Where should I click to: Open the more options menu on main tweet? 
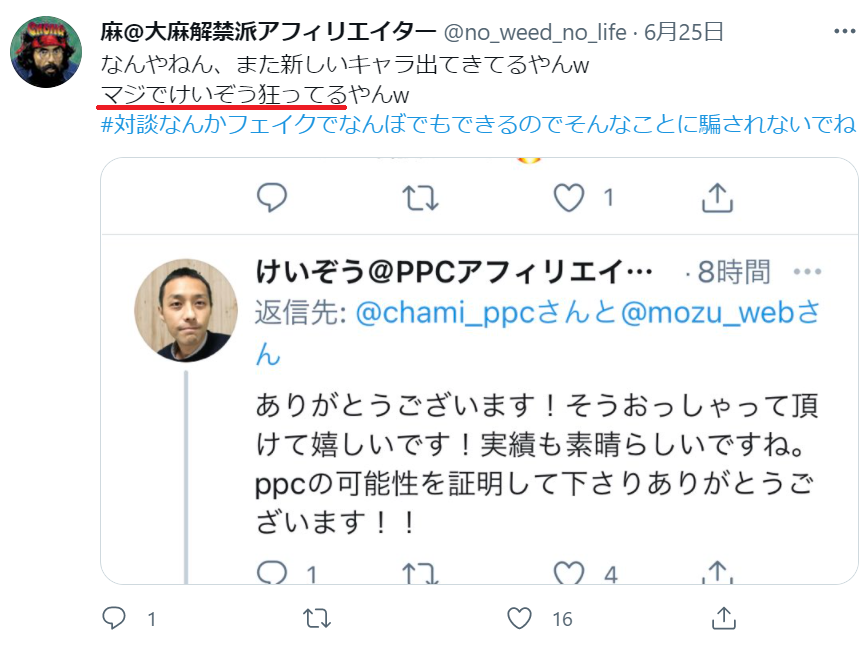844,31
